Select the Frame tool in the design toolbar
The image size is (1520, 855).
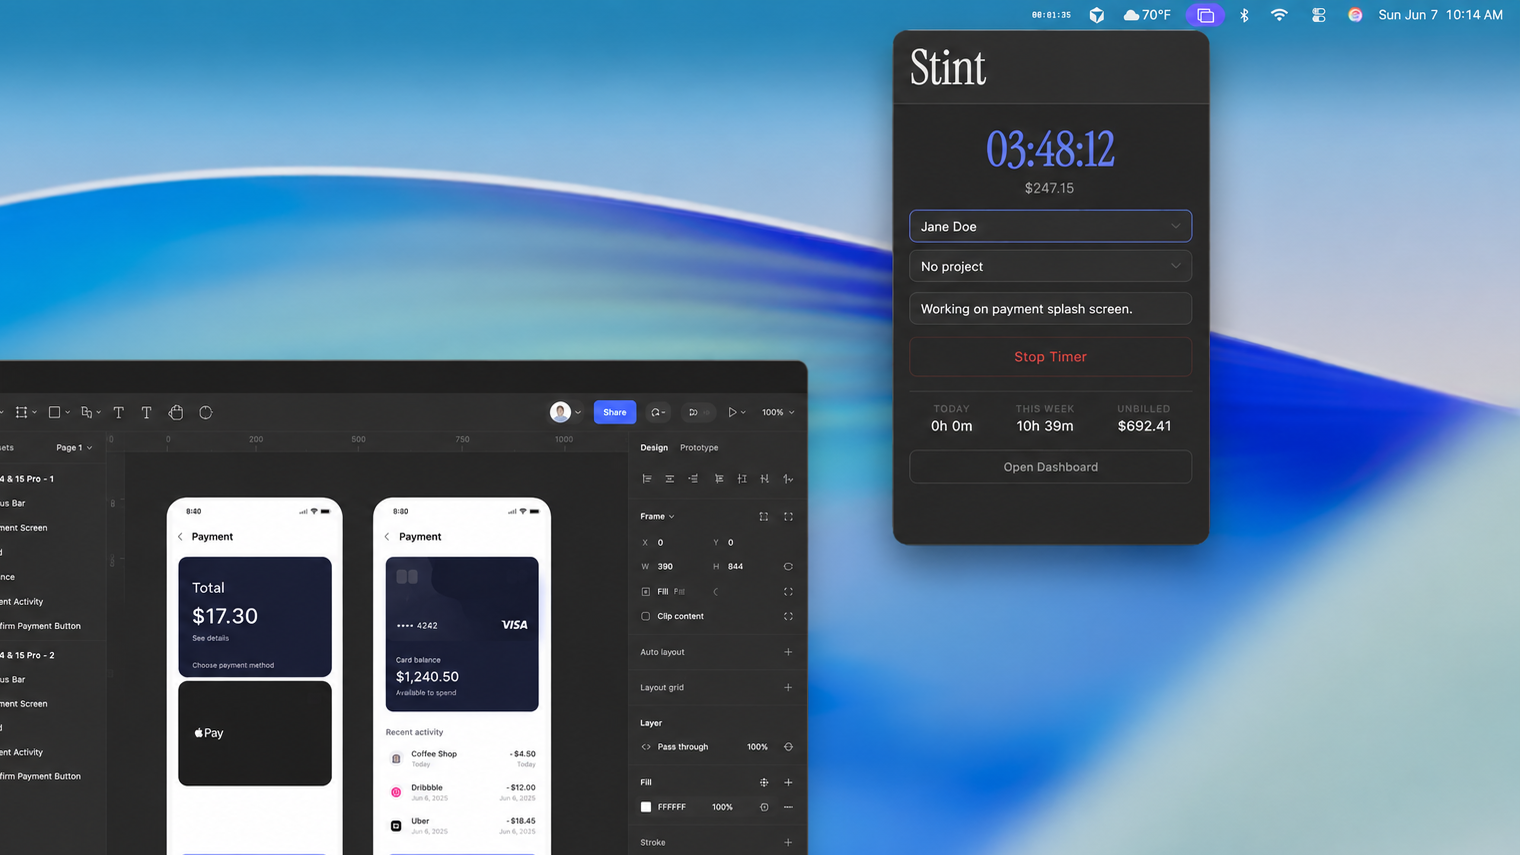pos(21,412)
